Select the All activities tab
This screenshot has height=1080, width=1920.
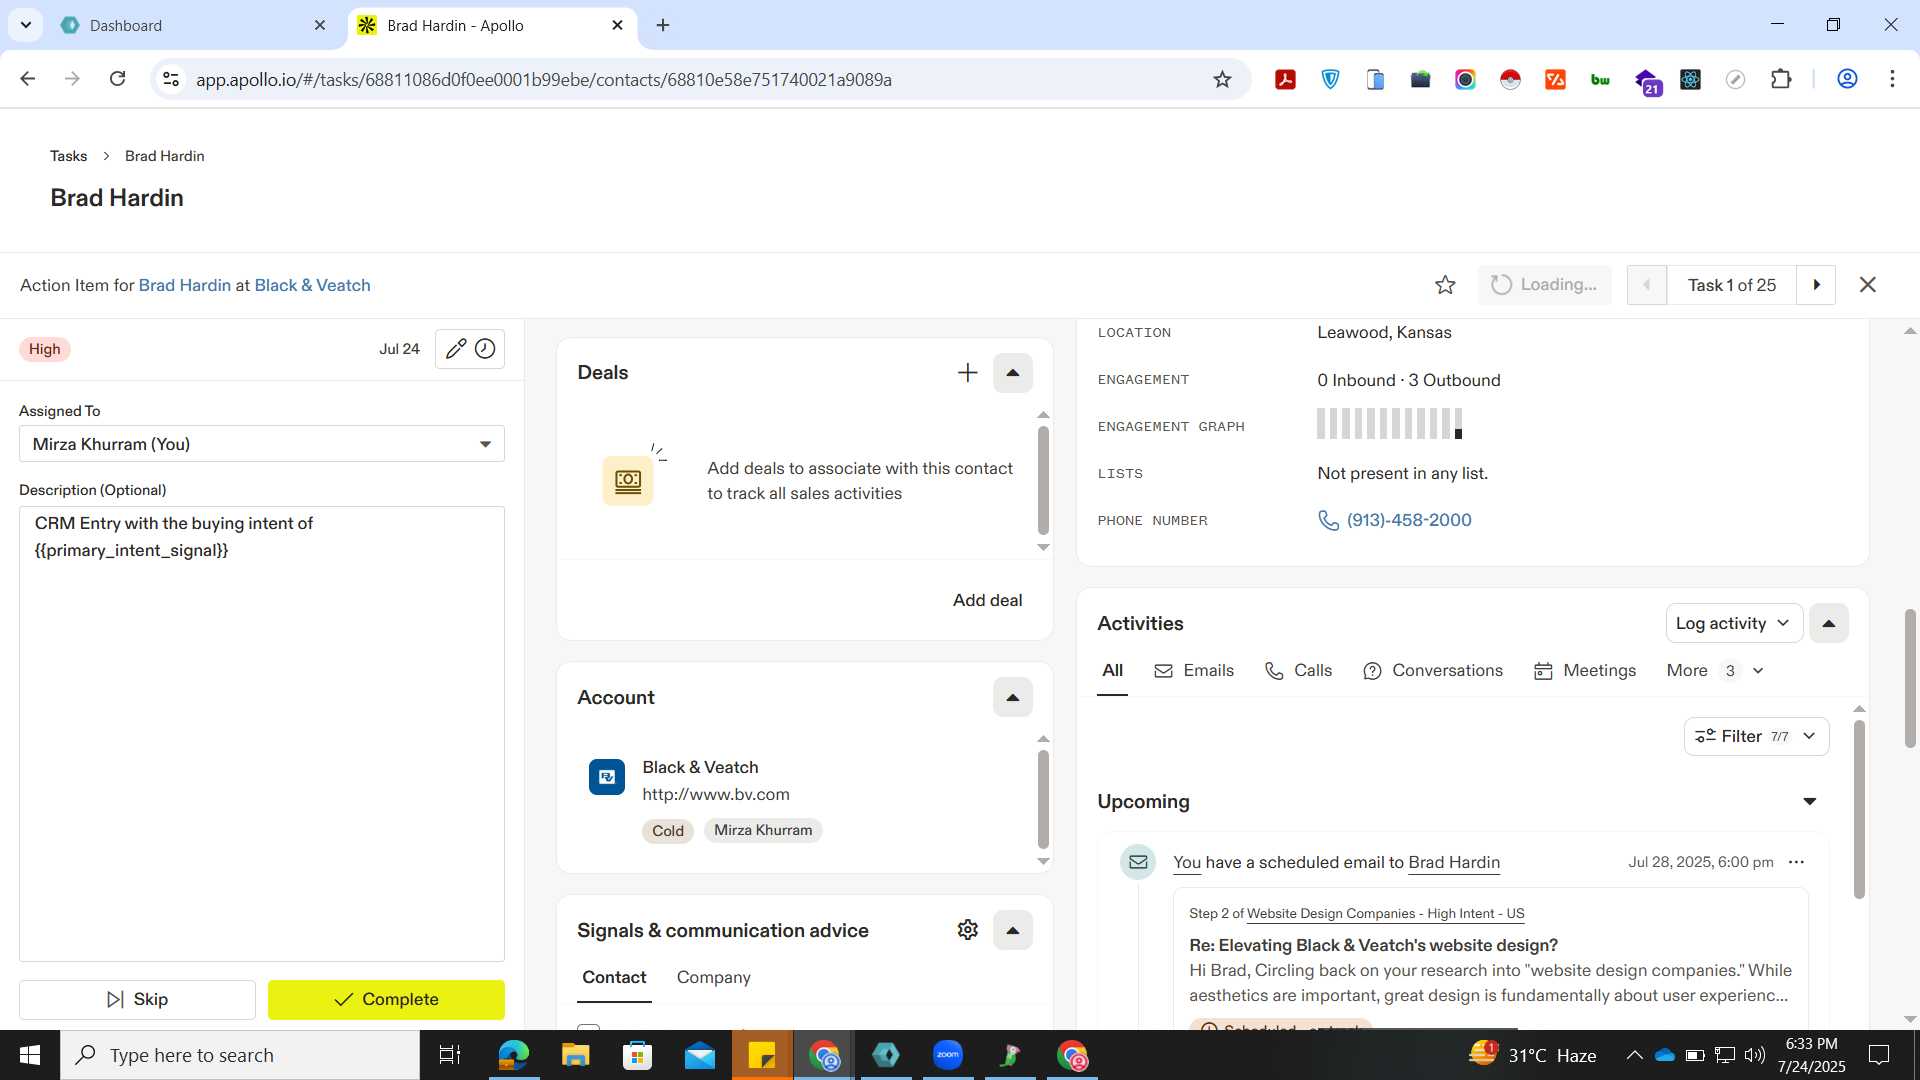click(x=1112, y=671)
